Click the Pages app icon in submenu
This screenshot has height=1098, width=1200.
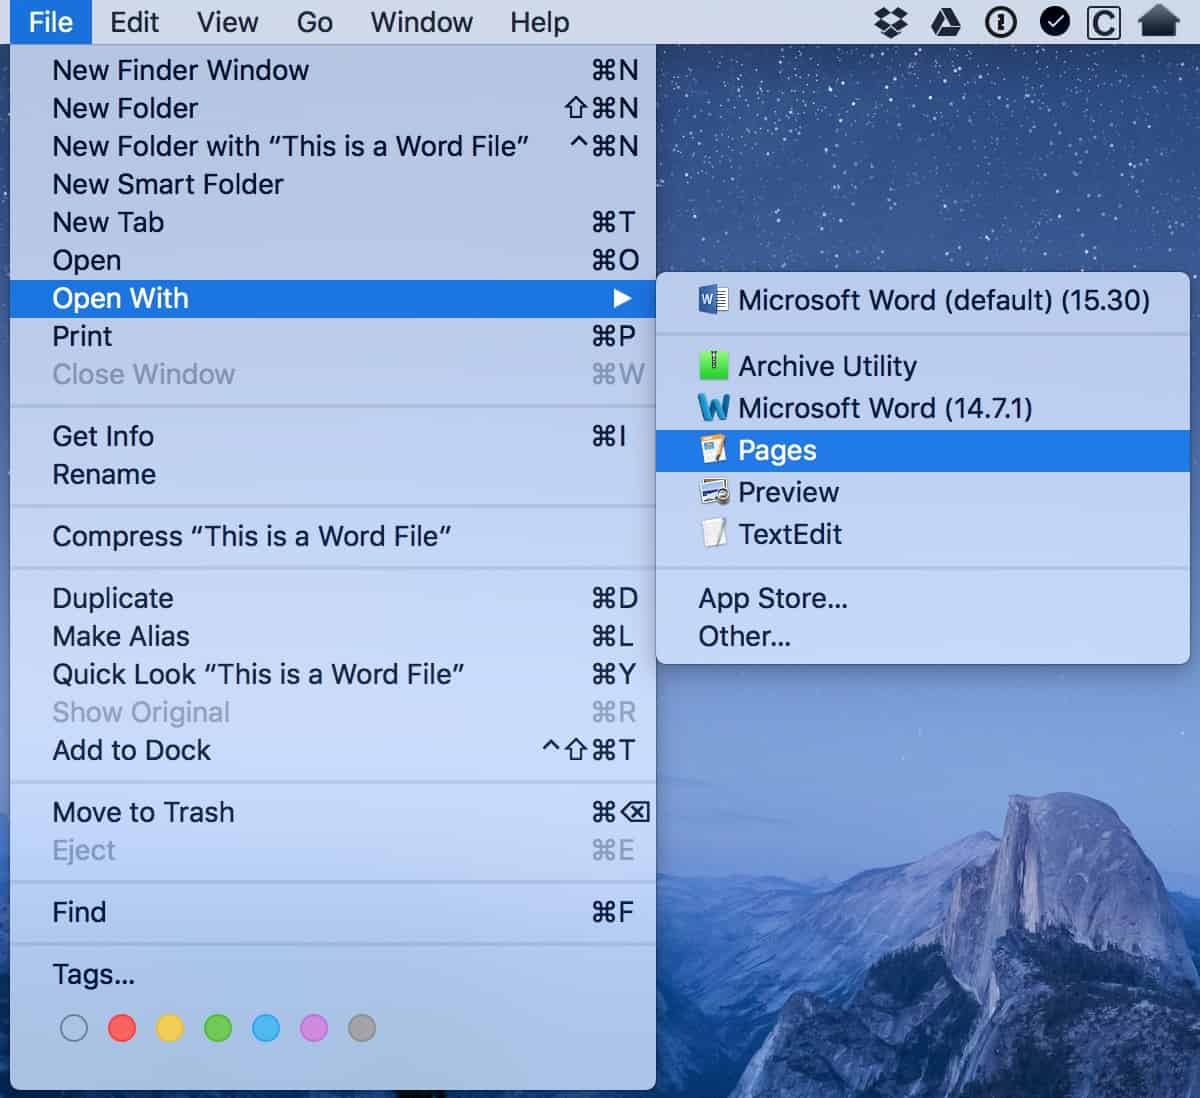tap(713, 451)
